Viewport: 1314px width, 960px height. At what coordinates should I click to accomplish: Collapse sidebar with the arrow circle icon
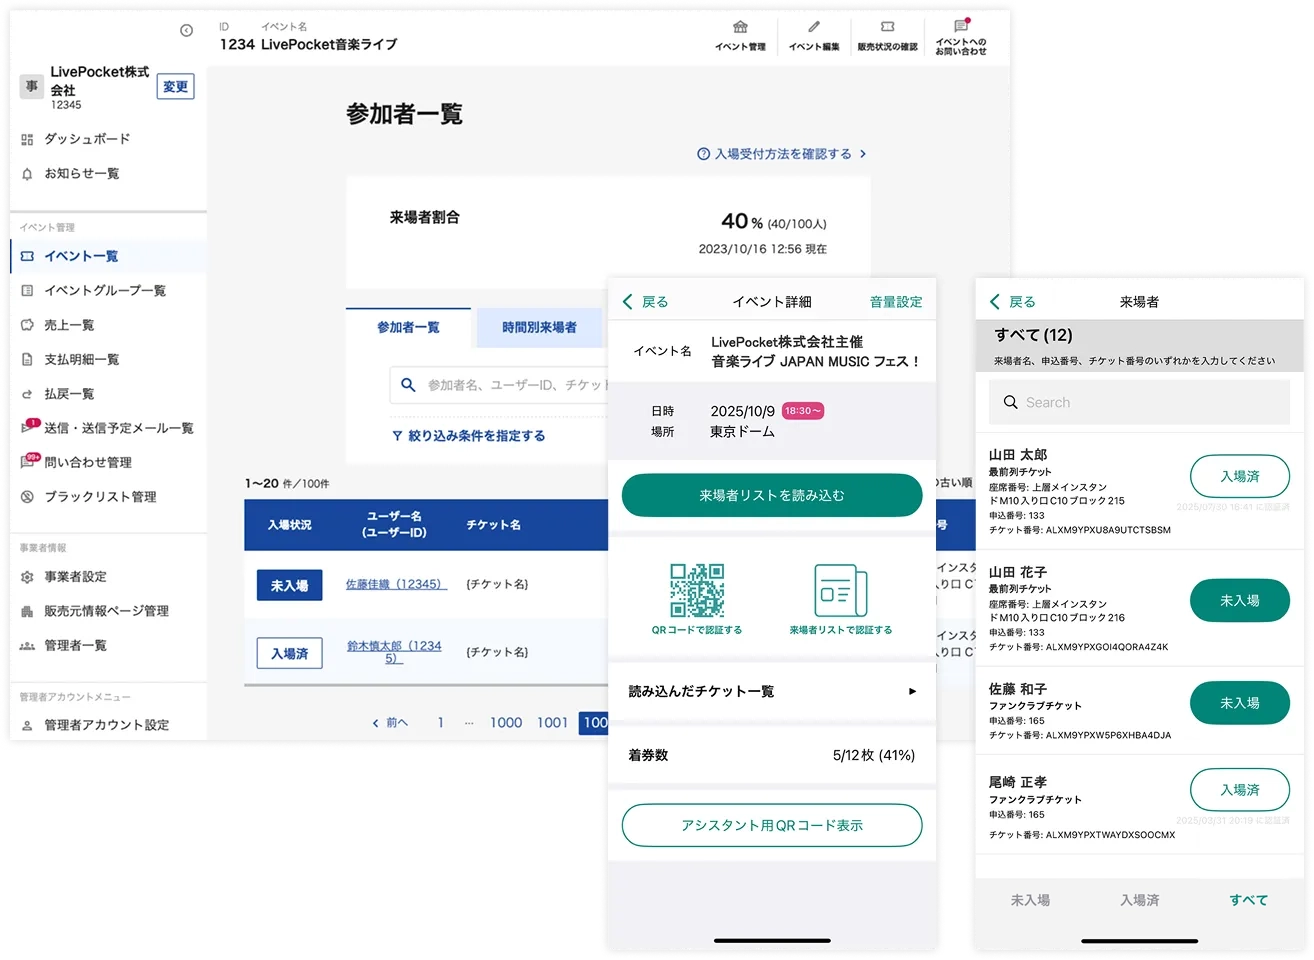tap(186, 31)
